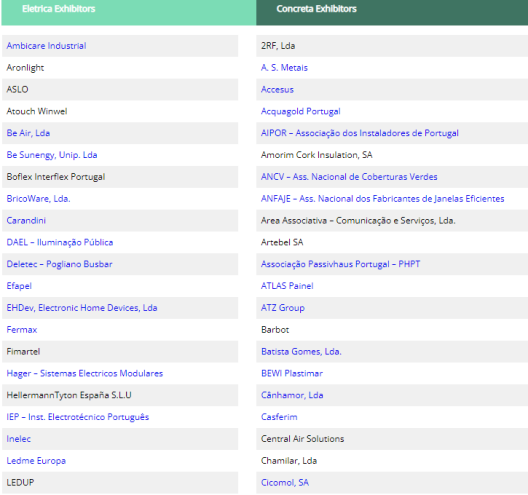Screen dimensions: 528x495
Task: Open the Be Air, Lda link
Action: coord(28,133)
